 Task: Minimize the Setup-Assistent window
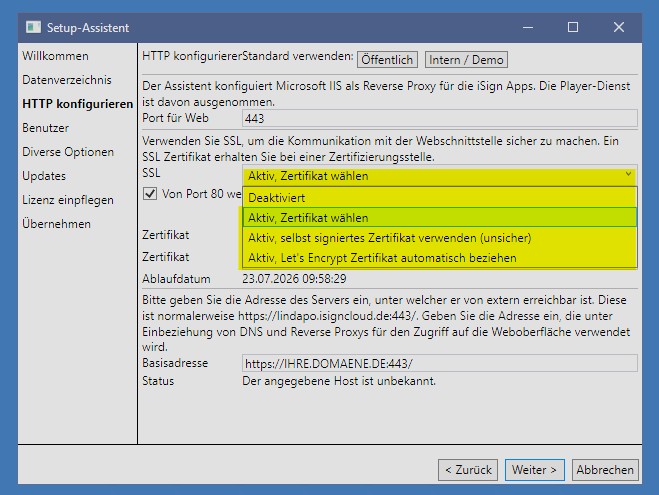[x=528, y=27]
